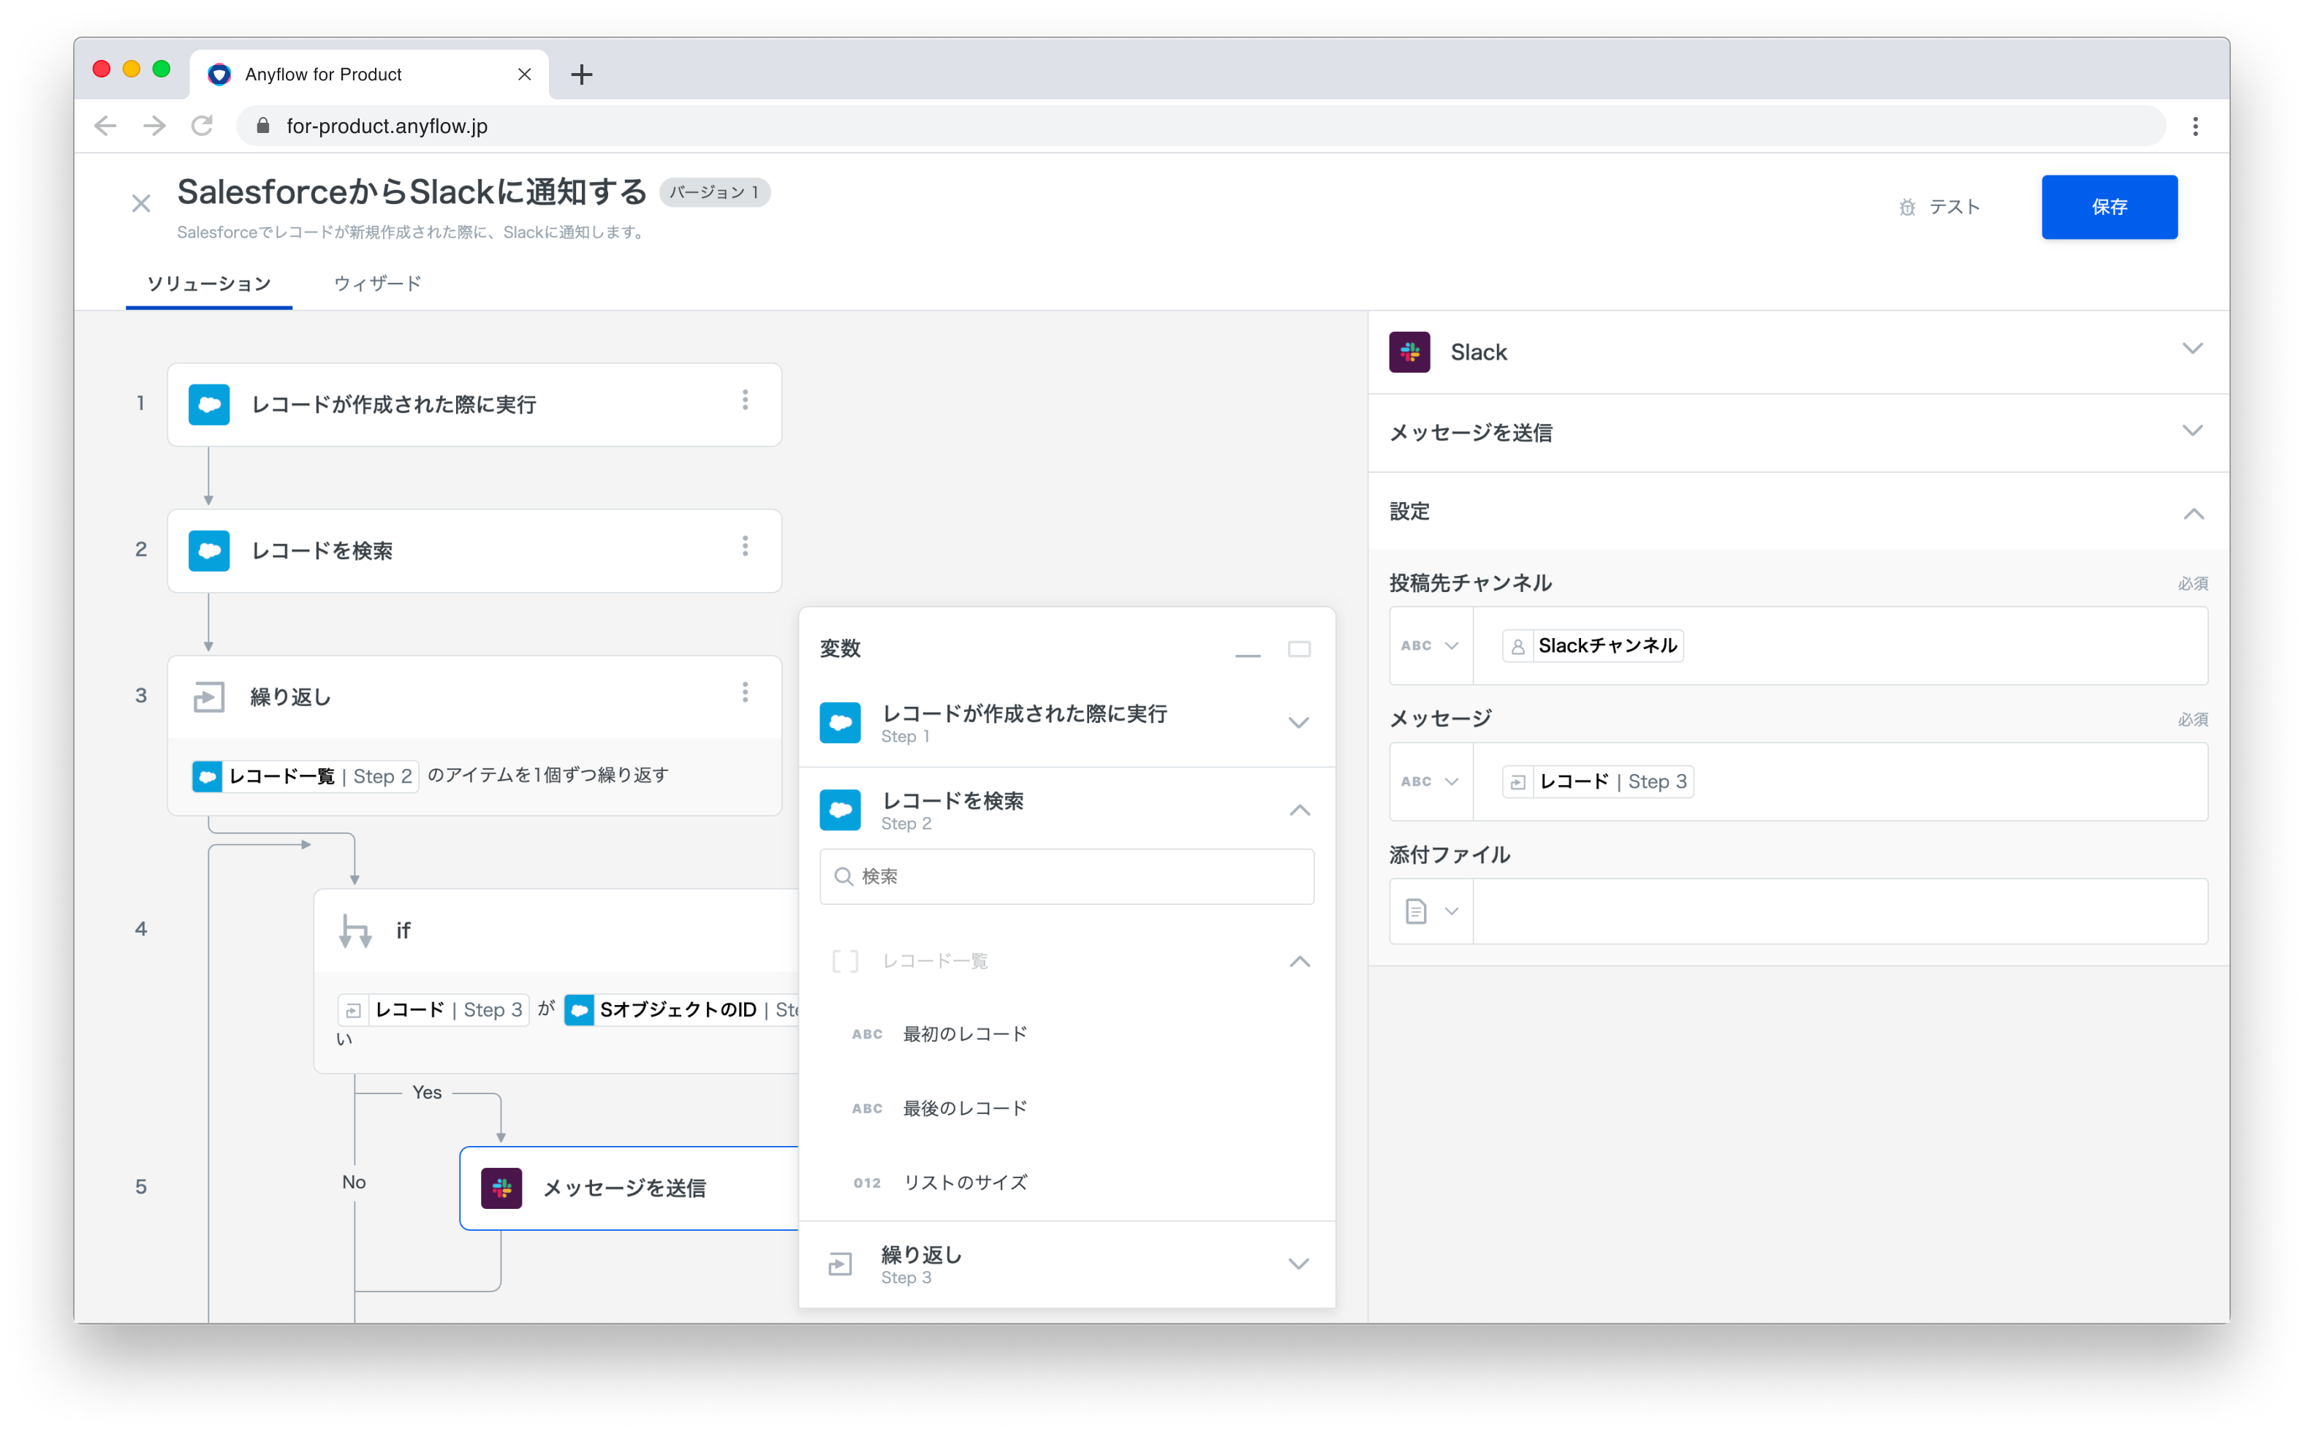The image size is (2304, 1434).
Task: Minimize the 変数 variables panel
Action: tap(1247, 652)
